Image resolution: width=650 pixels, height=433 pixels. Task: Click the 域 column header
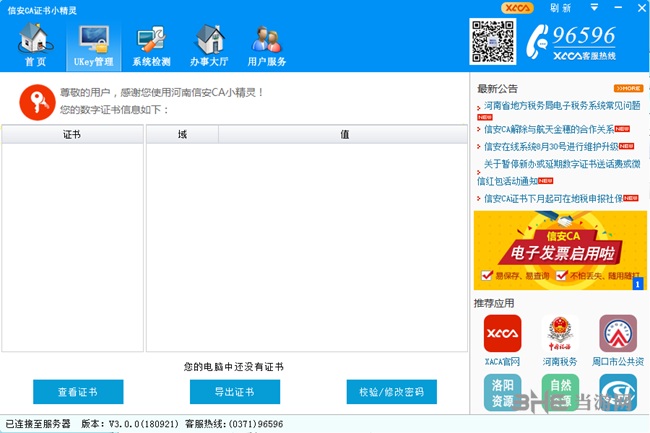[182, 134]
